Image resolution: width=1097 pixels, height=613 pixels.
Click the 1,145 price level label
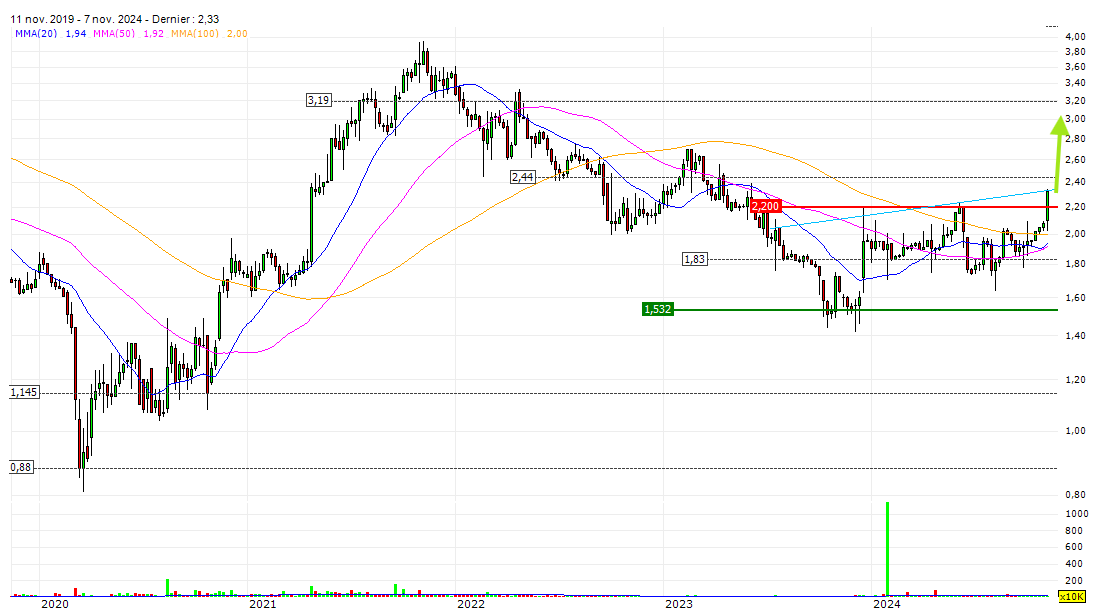click(24, 392)
